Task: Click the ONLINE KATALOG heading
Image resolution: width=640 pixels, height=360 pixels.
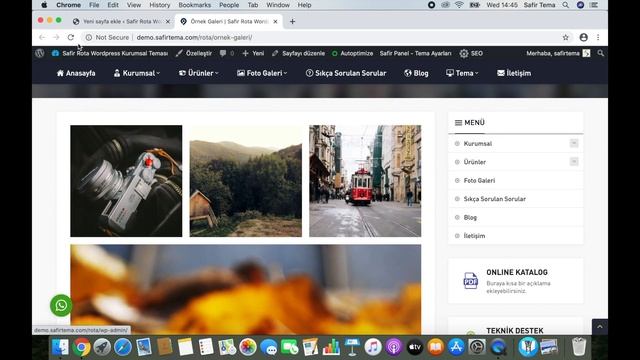Action: pos(517,272)
